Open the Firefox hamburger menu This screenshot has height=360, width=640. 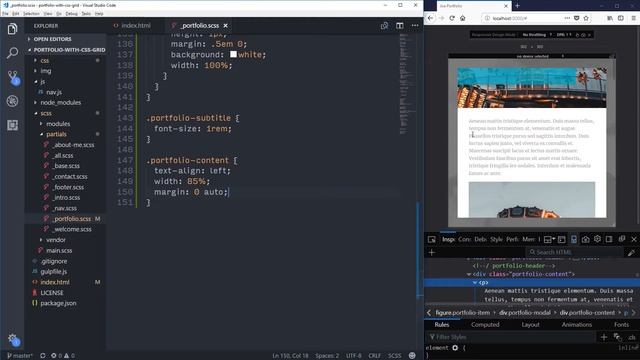click(633, 18)
